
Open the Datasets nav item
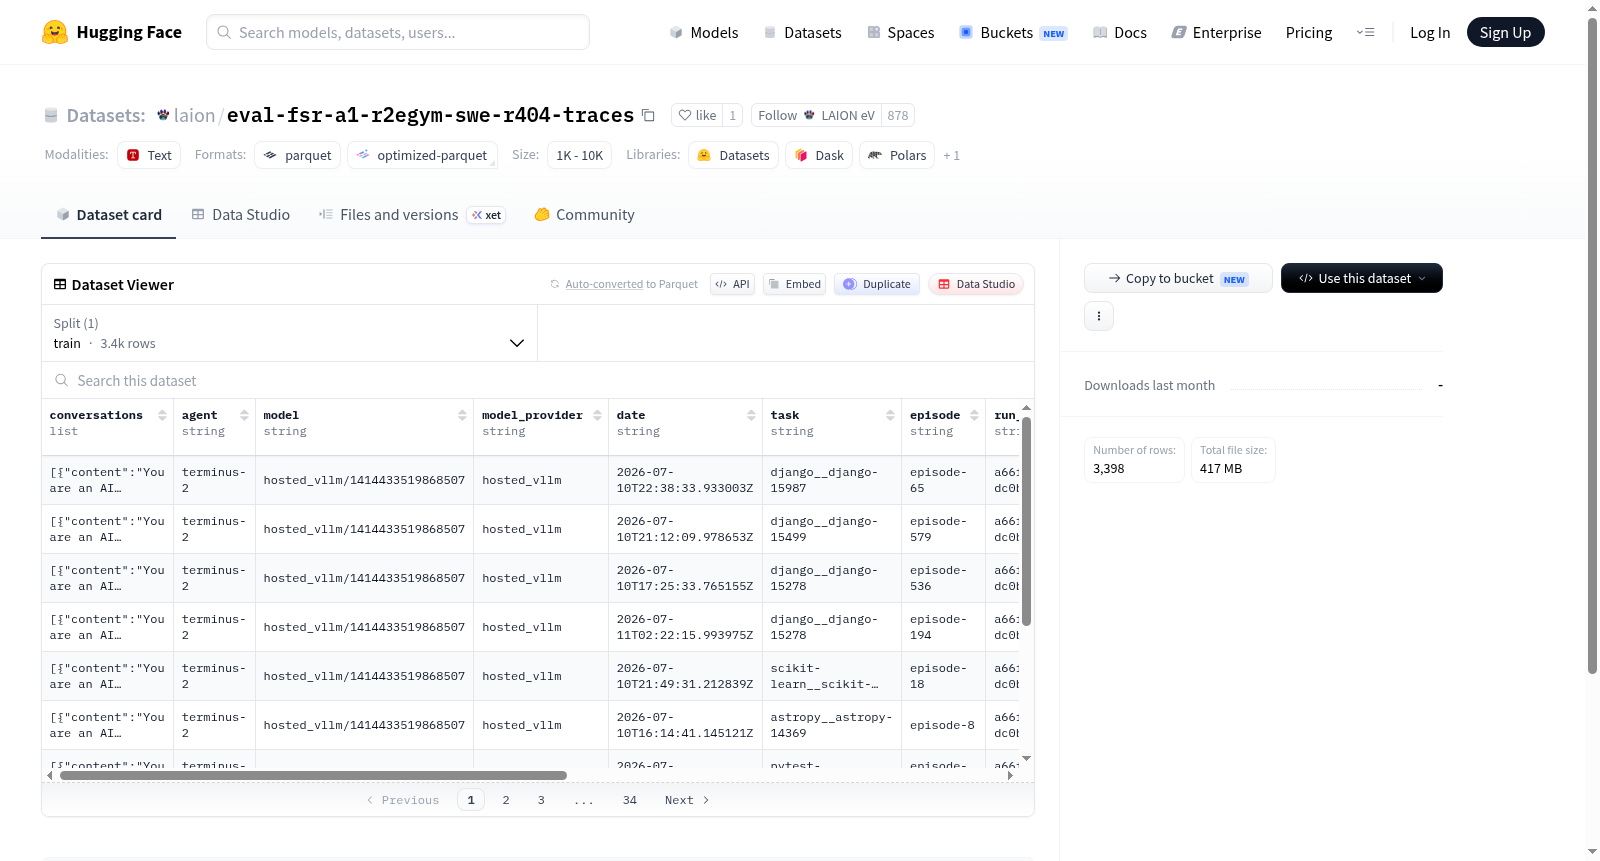pos(802,32)
